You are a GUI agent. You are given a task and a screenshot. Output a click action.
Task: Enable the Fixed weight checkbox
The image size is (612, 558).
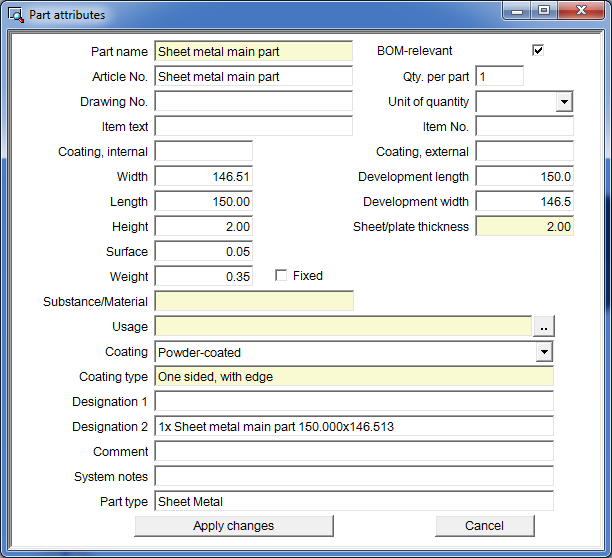click(x=281, y=276)
